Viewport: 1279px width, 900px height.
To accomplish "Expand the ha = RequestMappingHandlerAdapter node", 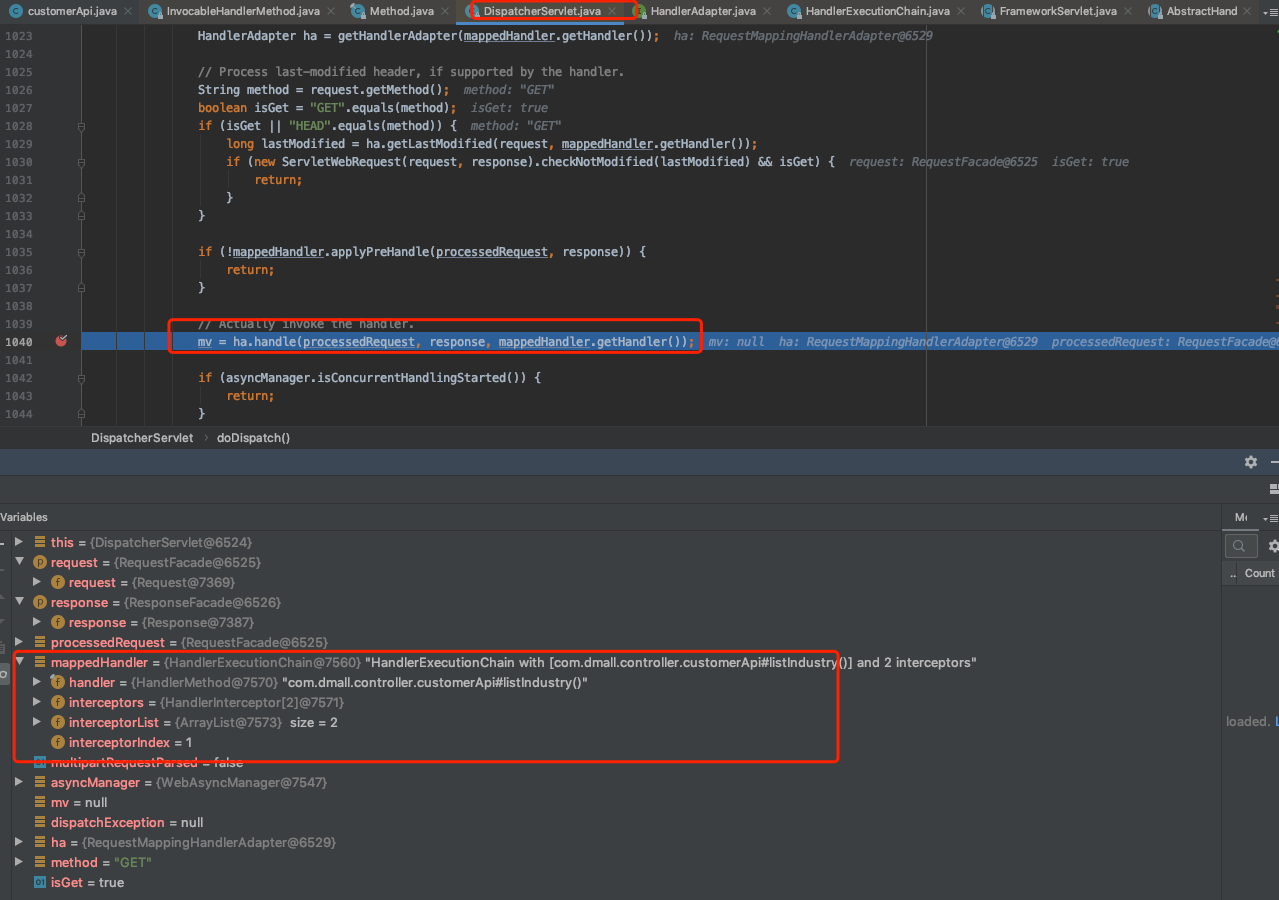I will pos(18,842).
